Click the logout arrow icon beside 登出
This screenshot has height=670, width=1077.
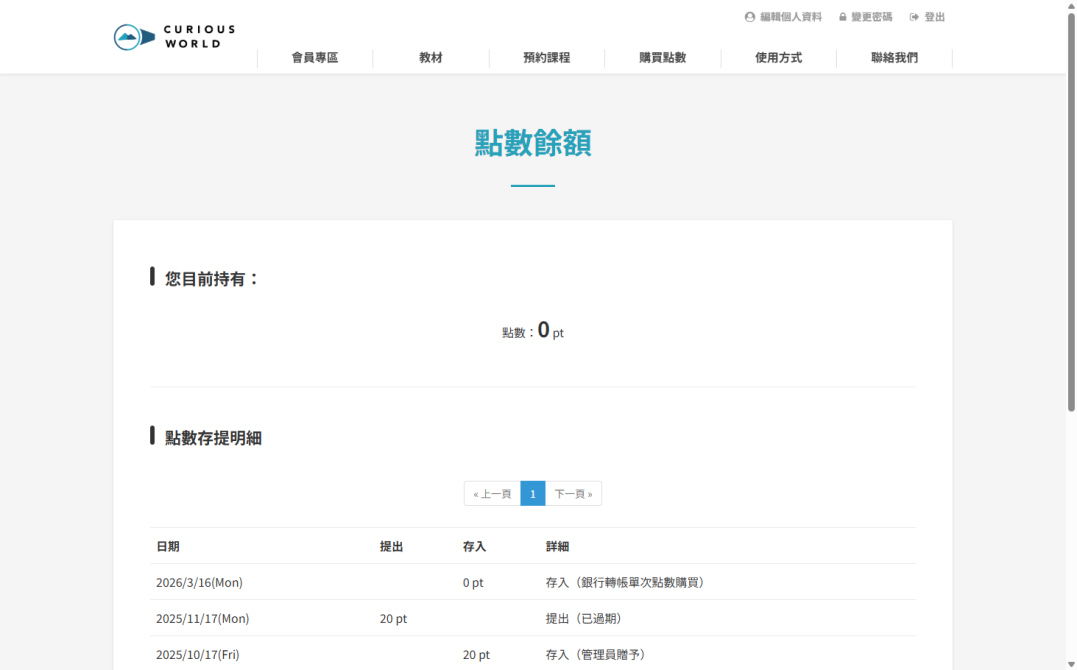coord(914,17)
